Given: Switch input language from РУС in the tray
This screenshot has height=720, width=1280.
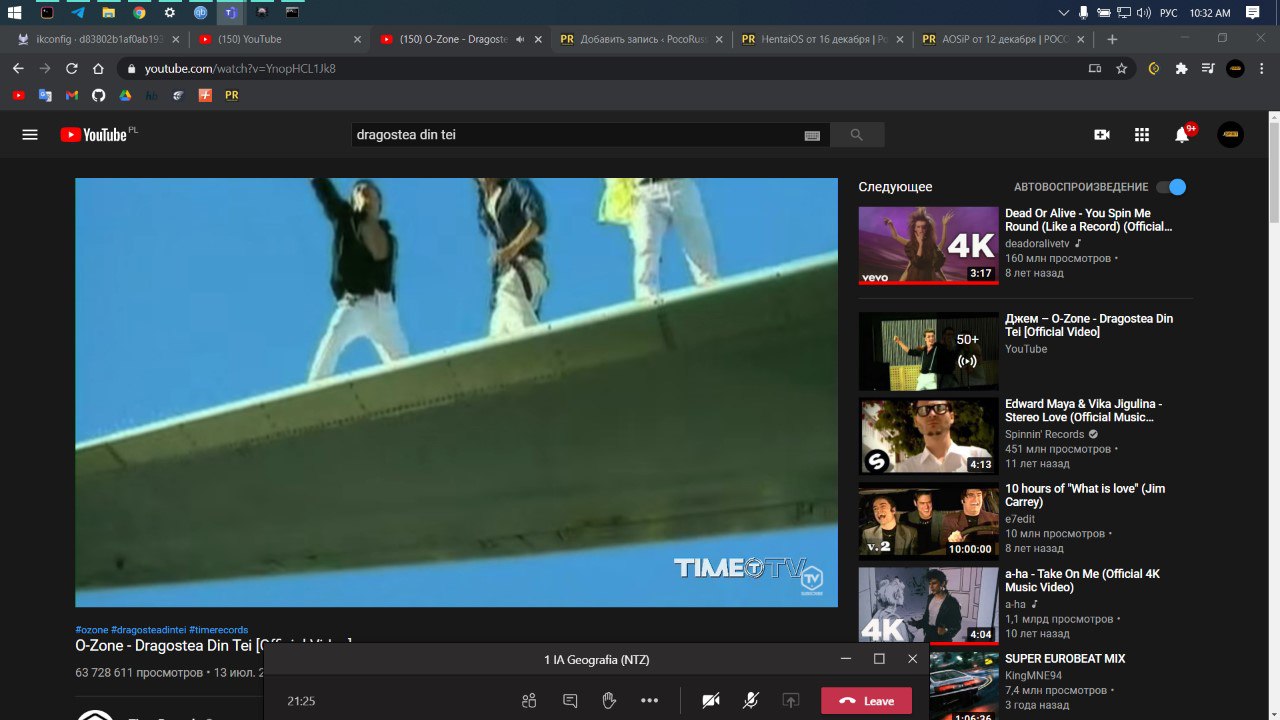Looking at the screenshot, I should click(1168, 13).
